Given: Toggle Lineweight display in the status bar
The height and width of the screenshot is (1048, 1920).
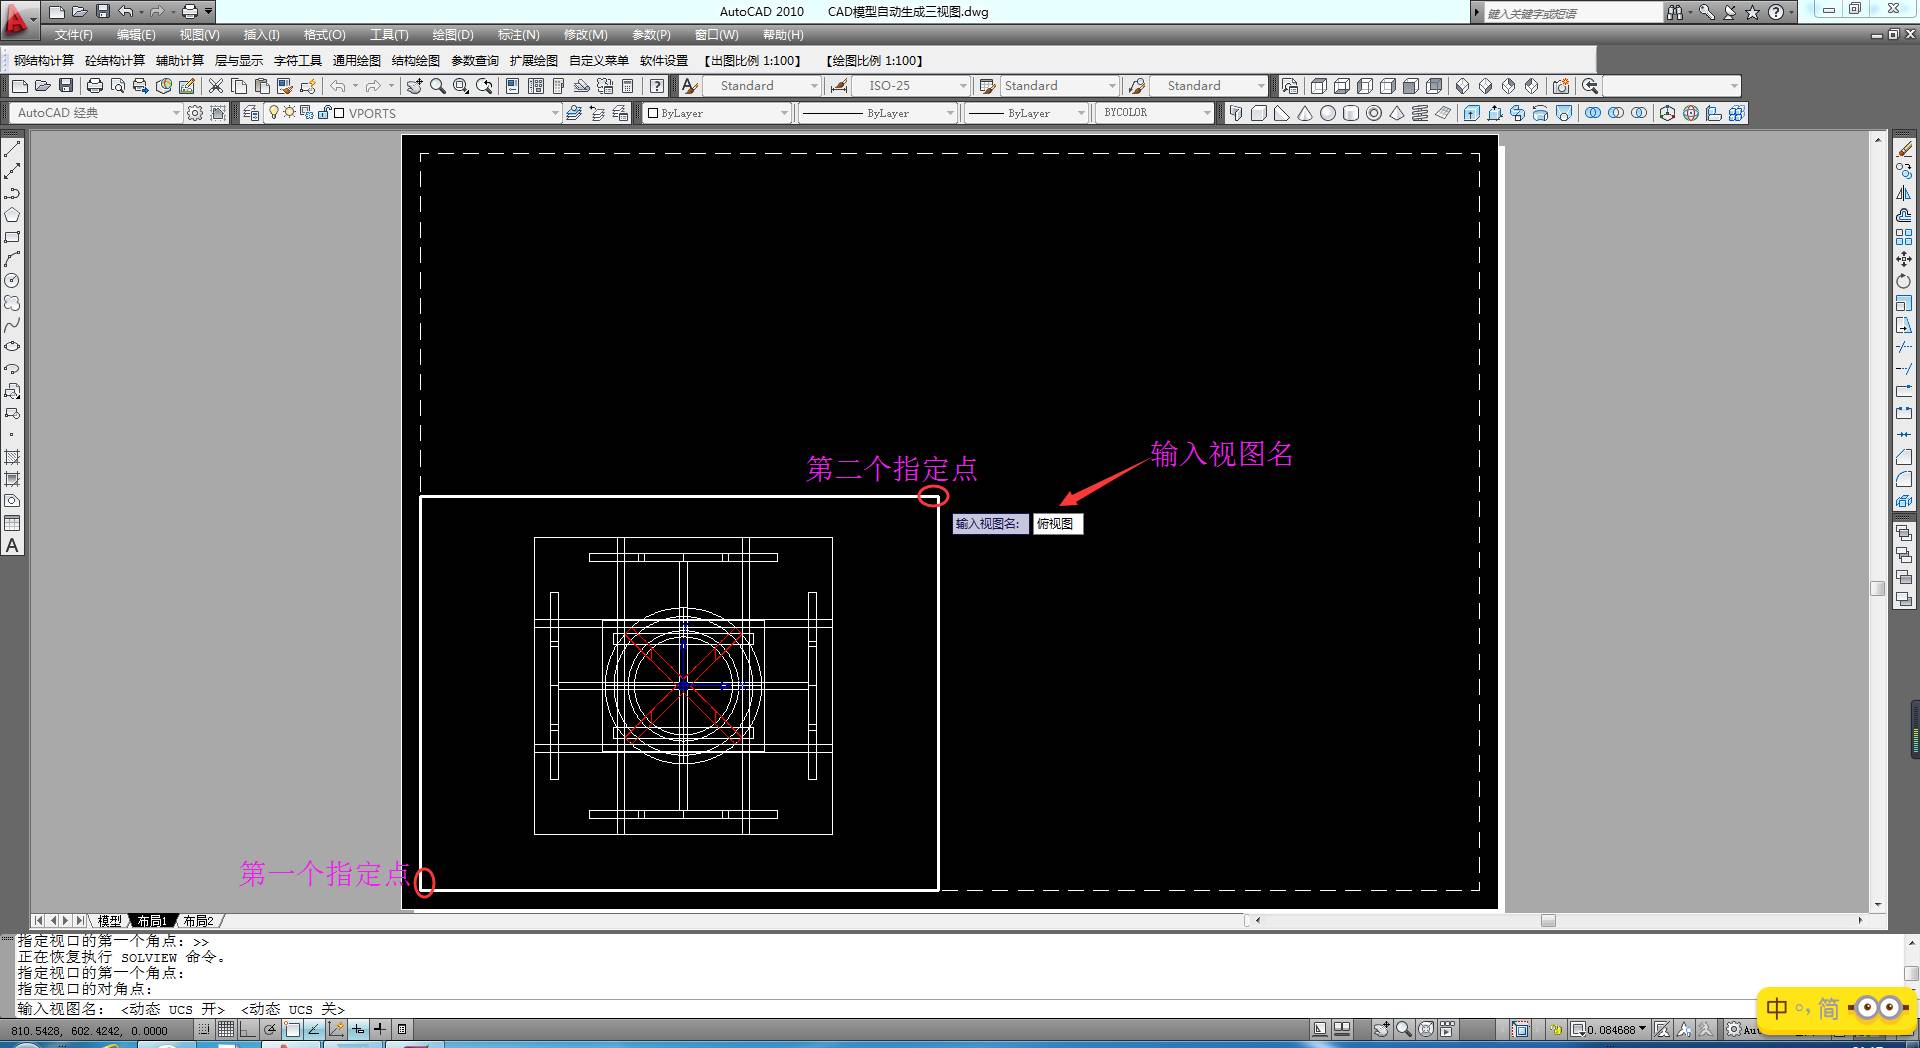Looking at the screenshot, I should pyautogui.click(x=380, y=1029).
